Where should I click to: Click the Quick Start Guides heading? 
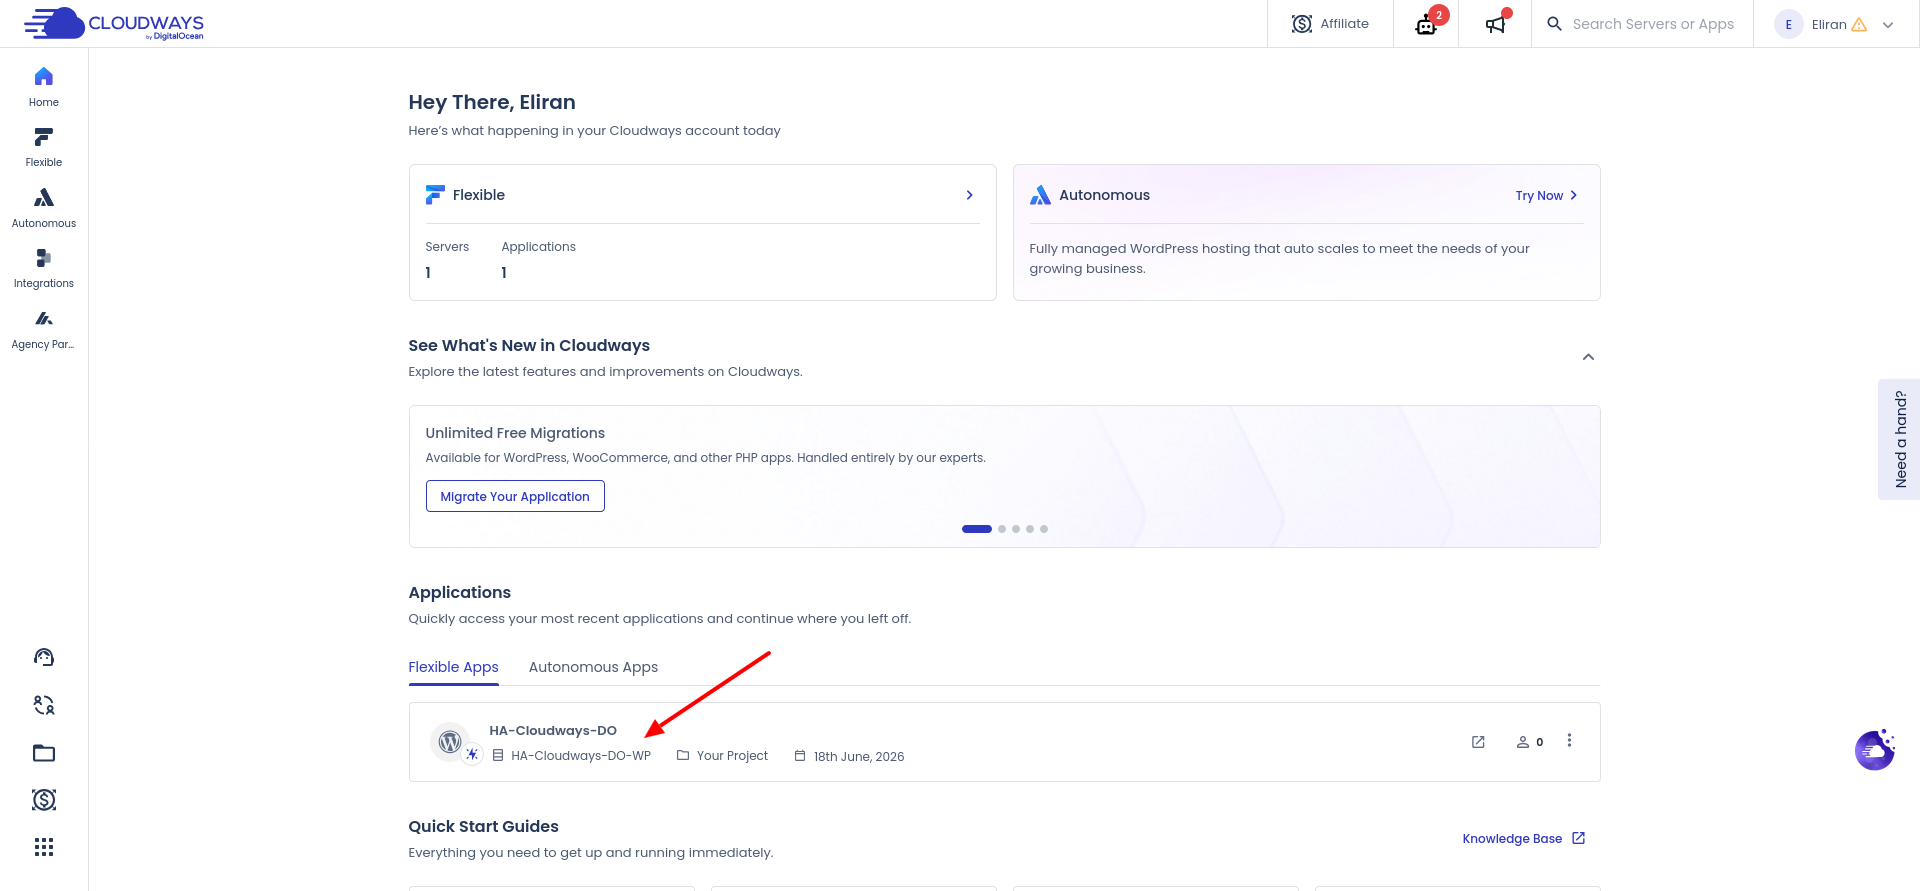tap(483, 826)
